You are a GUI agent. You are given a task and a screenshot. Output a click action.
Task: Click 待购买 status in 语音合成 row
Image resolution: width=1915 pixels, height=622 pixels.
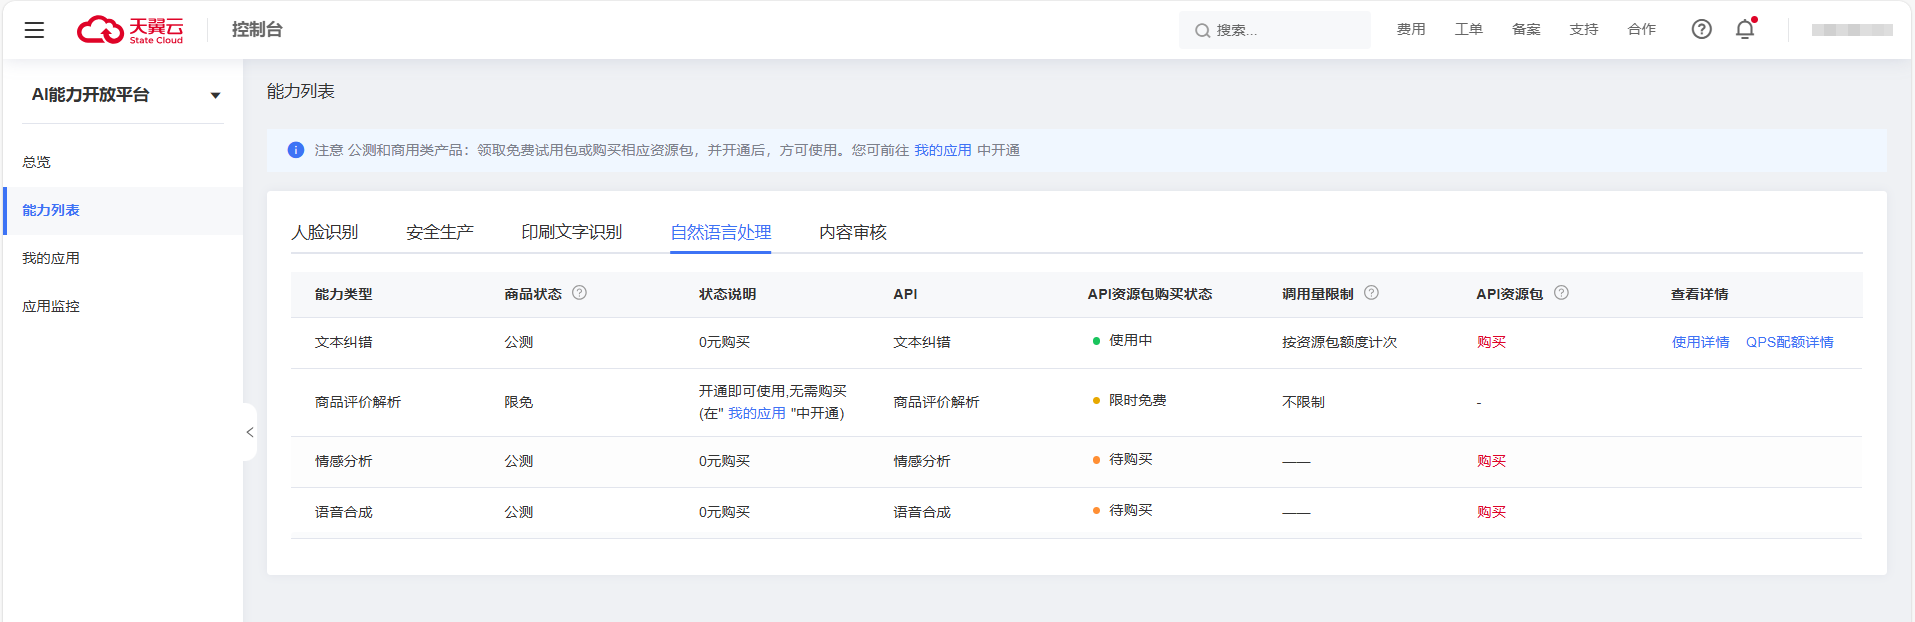tap(1130, 510)
